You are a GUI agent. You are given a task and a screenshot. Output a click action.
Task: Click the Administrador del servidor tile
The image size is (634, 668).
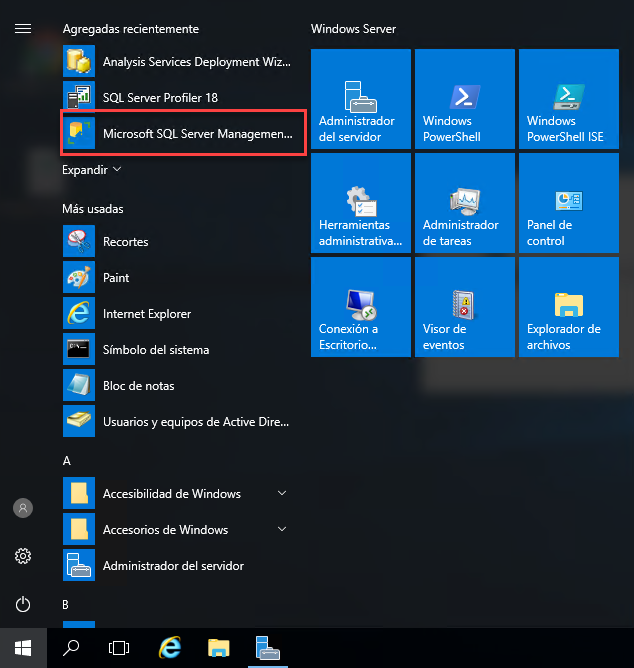pos(361,99)
